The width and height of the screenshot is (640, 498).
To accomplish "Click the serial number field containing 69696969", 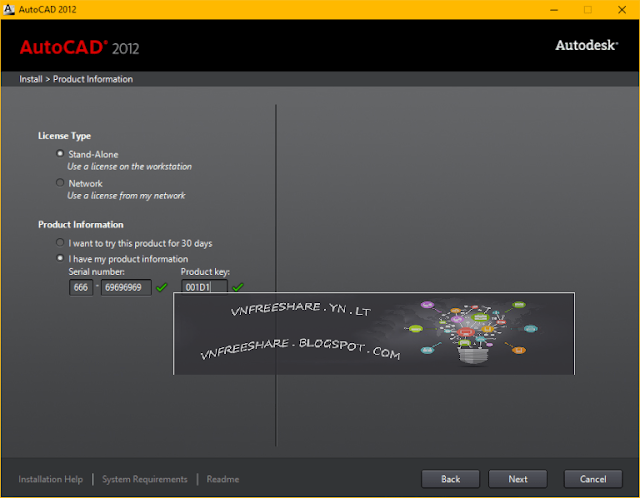I will [126, 287].
